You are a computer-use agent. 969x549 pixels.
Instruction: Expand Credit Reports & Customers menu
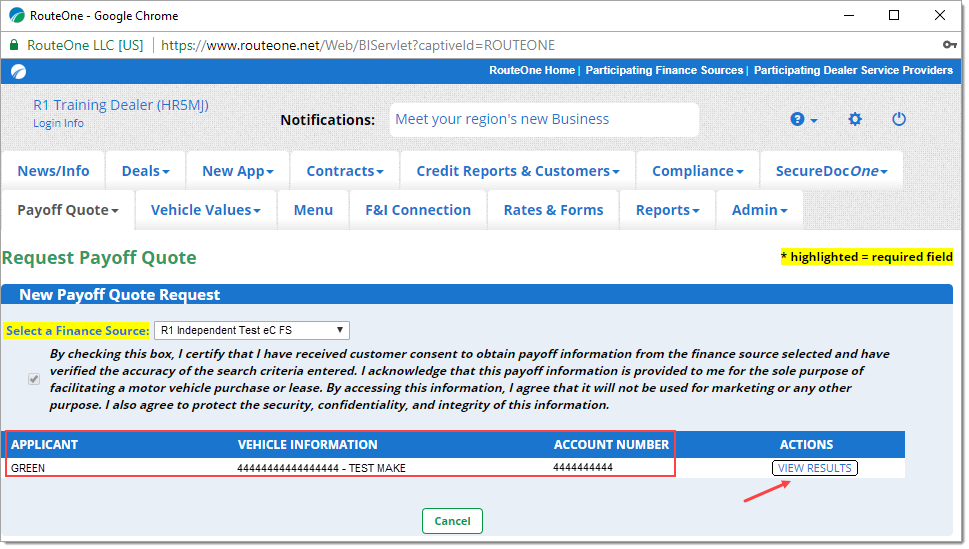[518, 171]
